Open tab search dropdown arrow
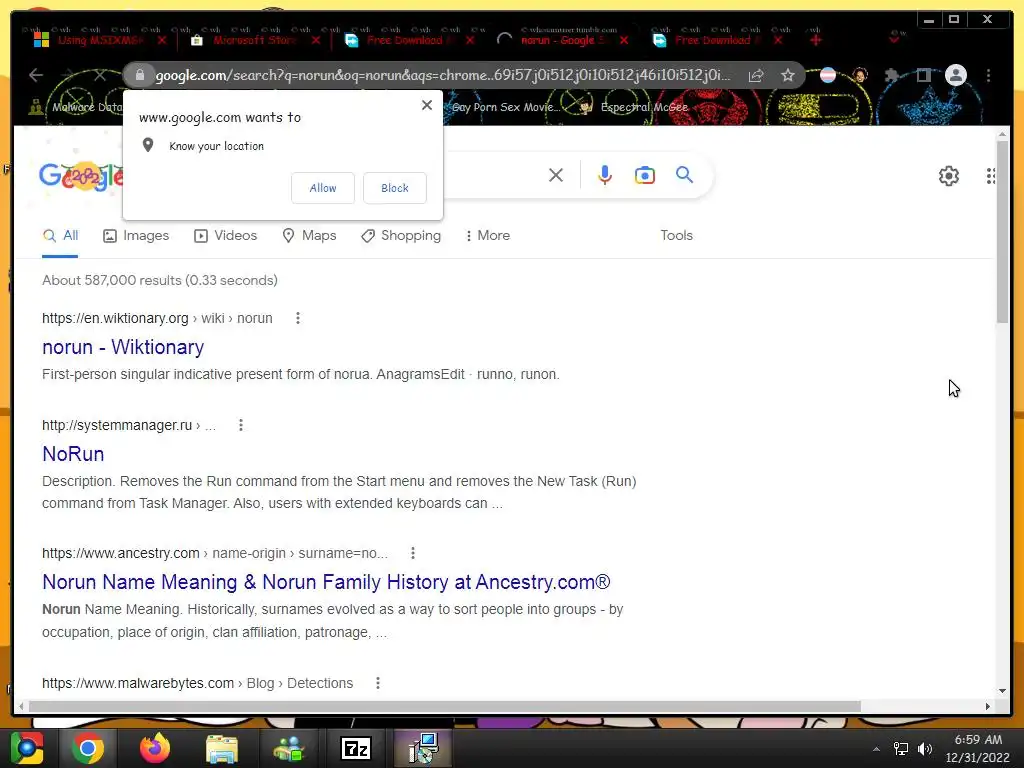Viewport: 1024px width, 768px height. click(894, 39)
